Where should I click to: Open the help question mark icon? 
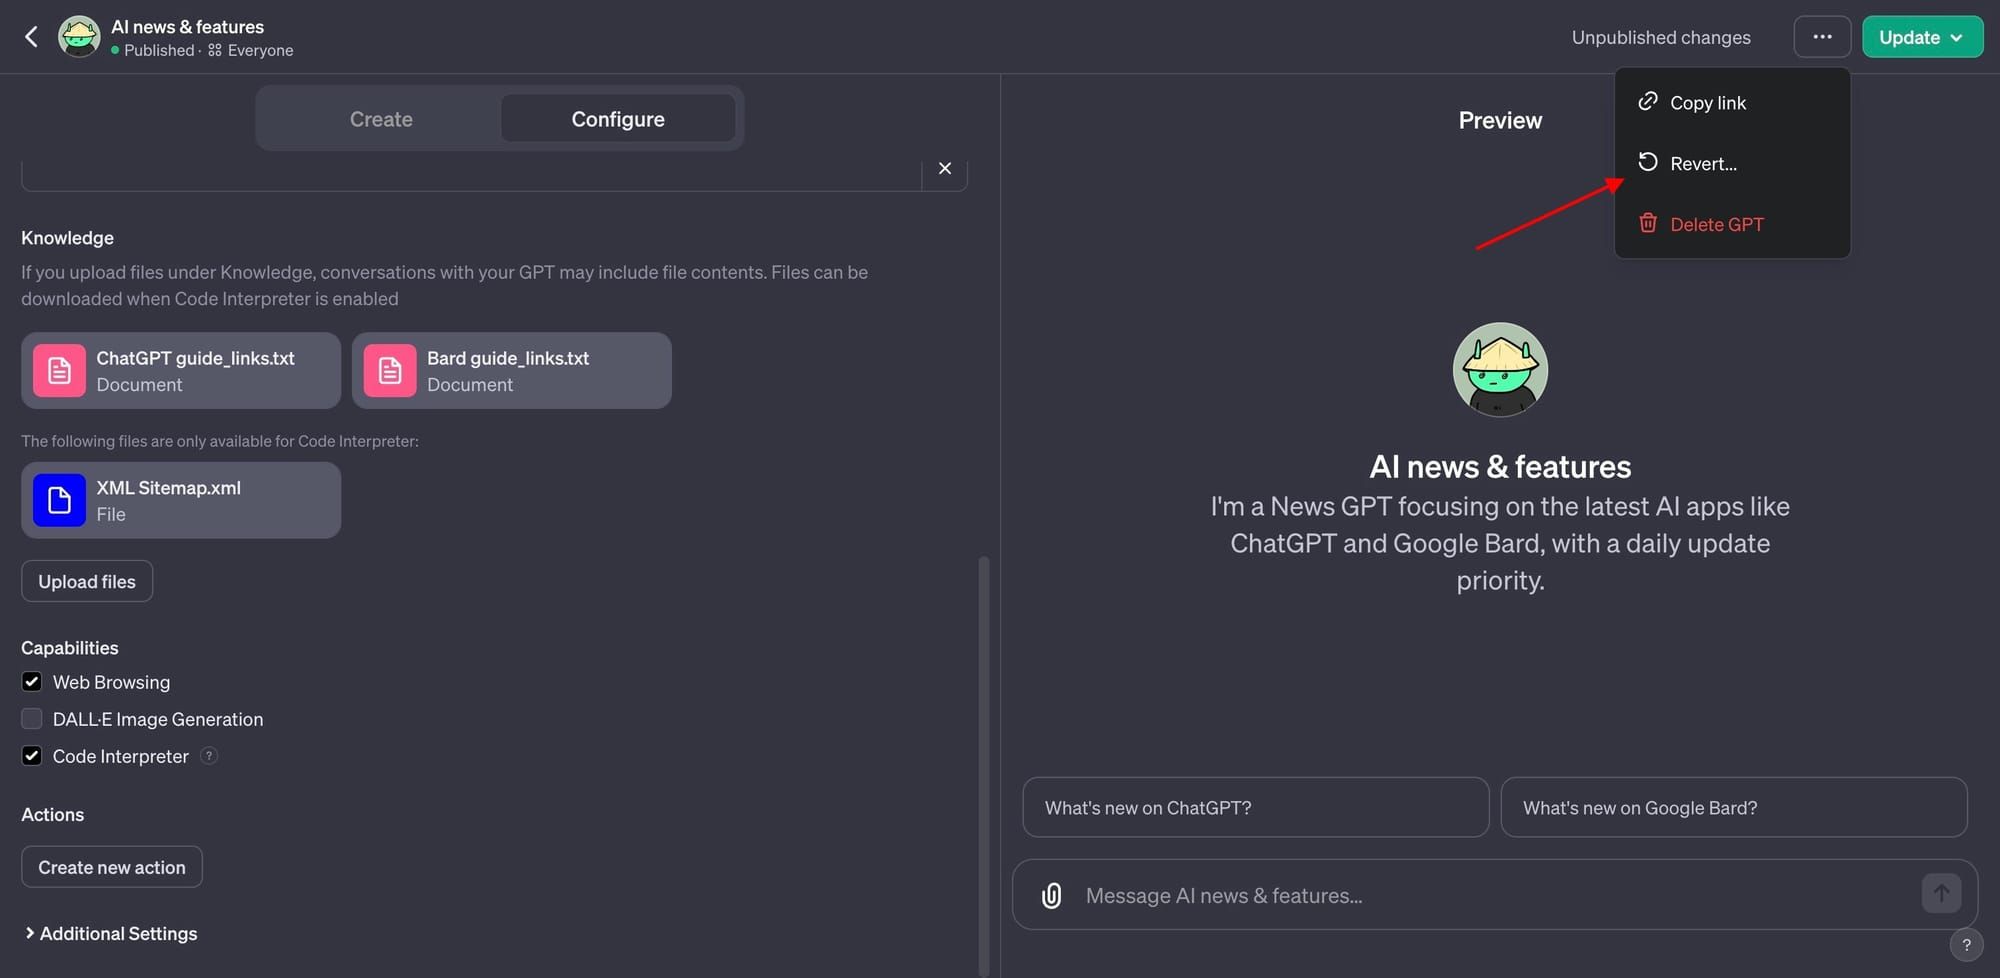[1966, 944]
